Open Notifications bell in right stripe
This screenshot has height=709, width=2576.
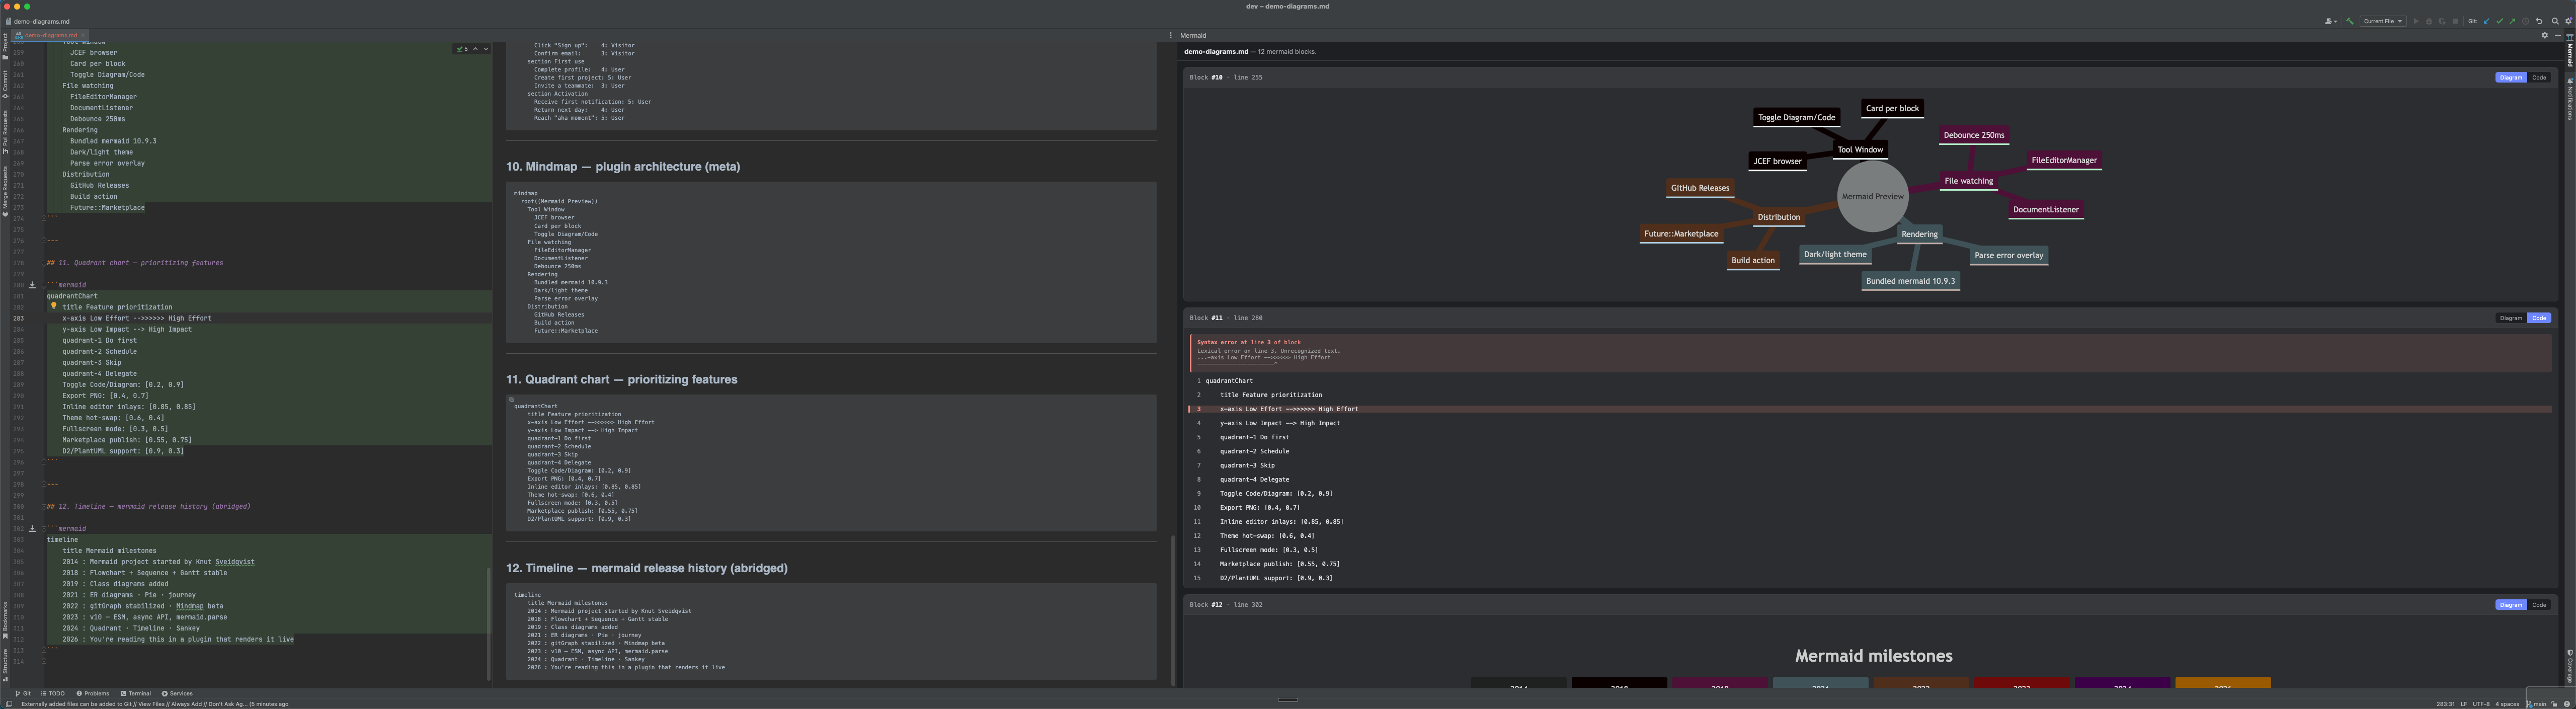2570,99
